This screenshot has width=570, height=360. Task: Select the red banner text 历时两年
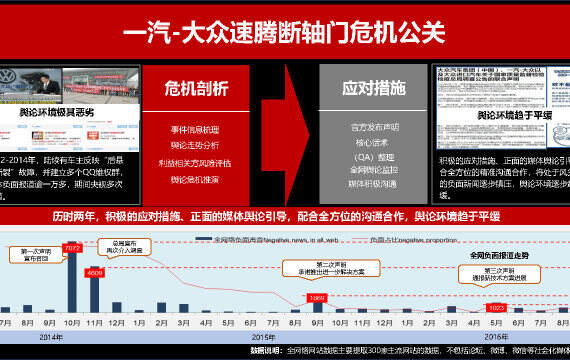tap(276, 217)
